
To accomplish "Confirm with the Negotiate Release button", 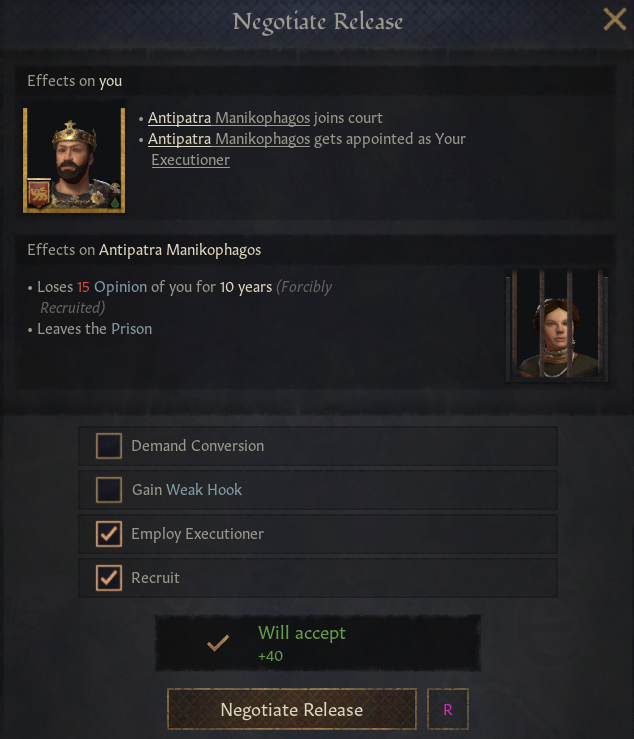I will click(x=292, y=709).
